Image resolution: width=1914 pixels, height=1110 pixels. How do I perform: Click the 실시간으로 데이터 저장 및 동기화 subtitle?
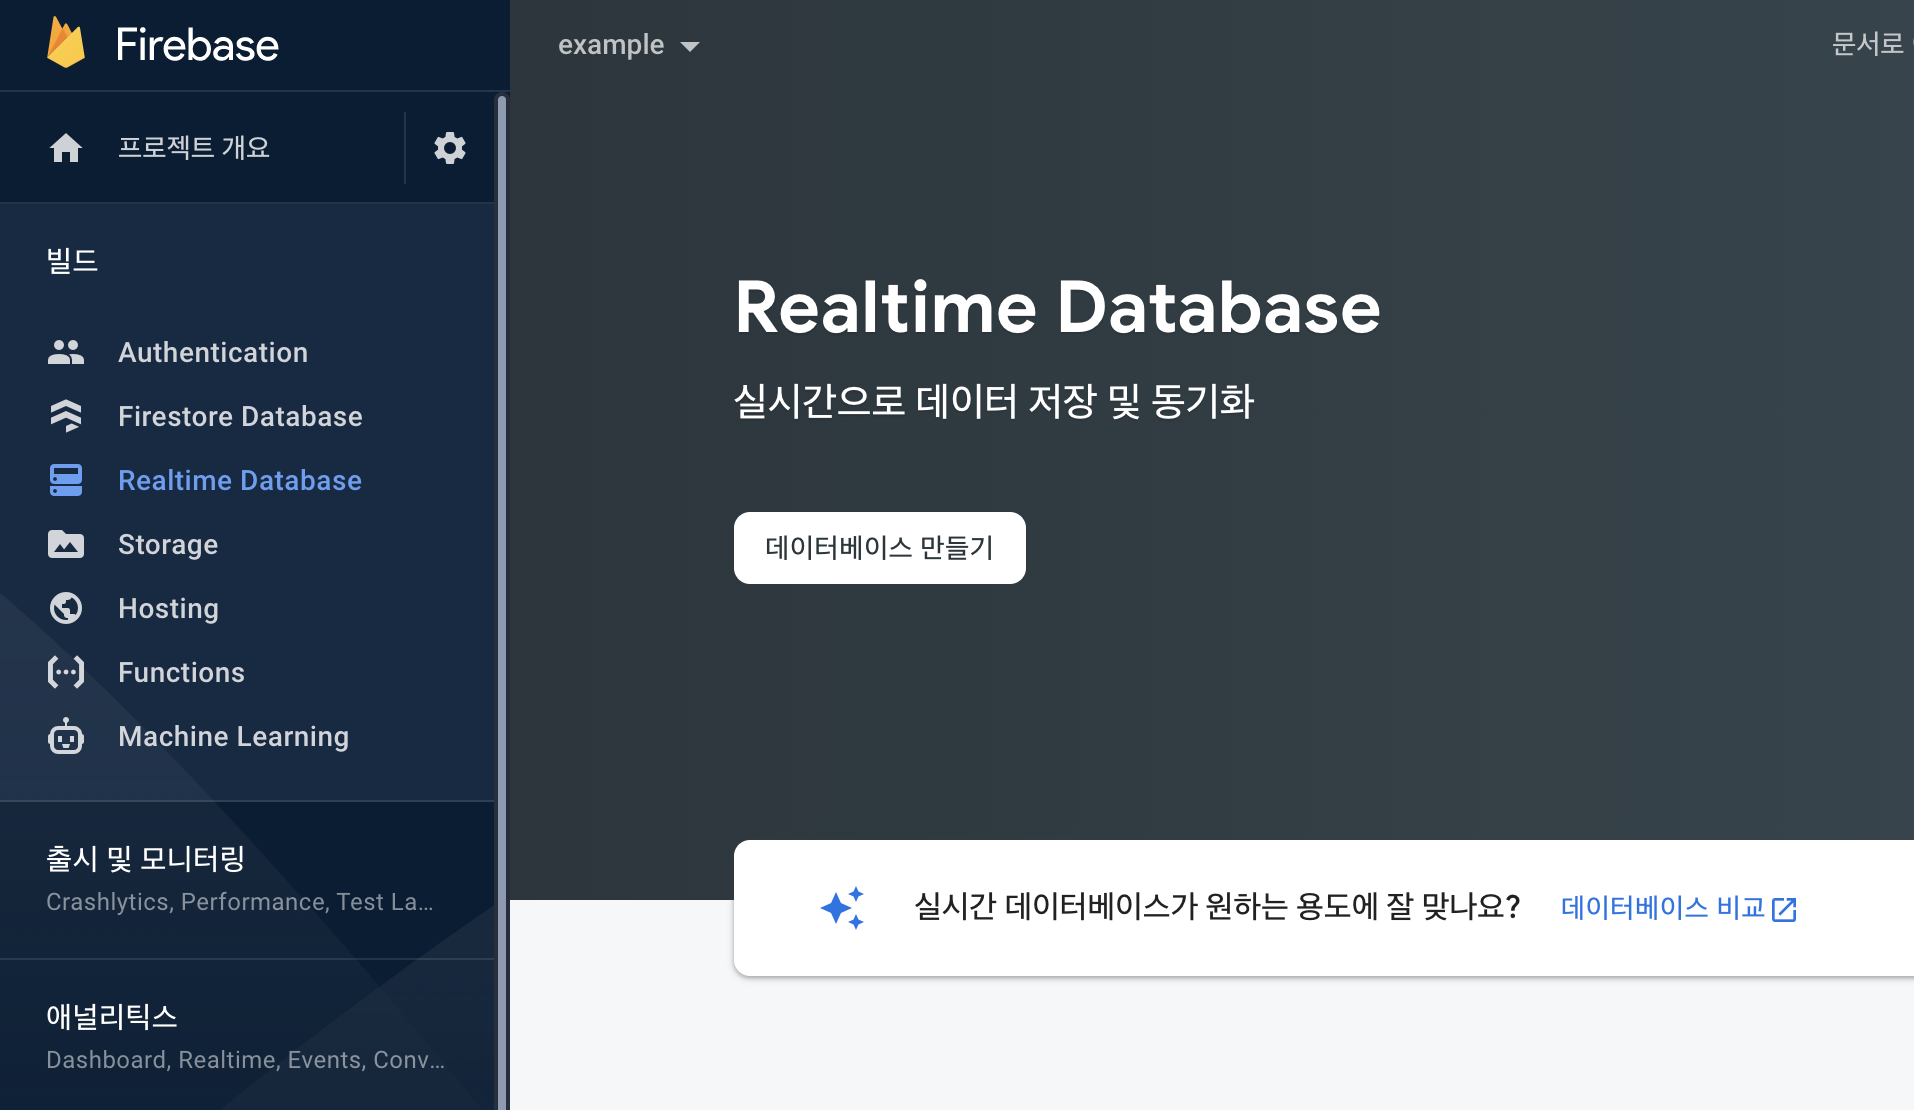pyautogui.click(x=993, y=402)
